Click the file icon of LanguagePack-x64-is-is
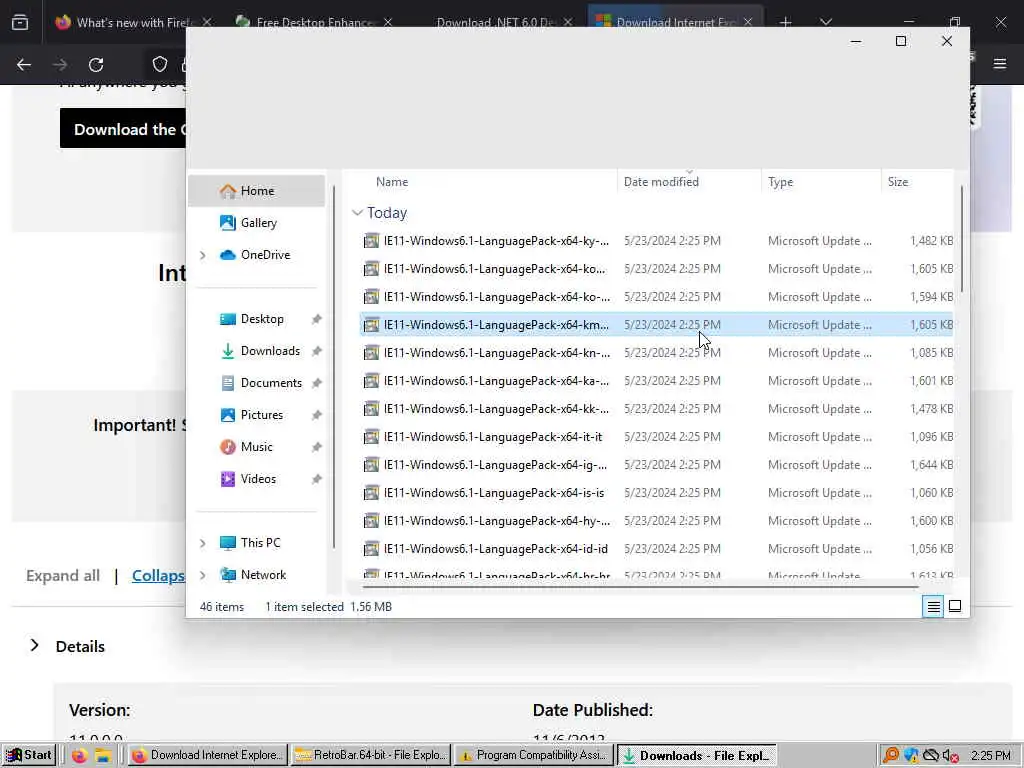1024x768 pixels. pos(371,493)
